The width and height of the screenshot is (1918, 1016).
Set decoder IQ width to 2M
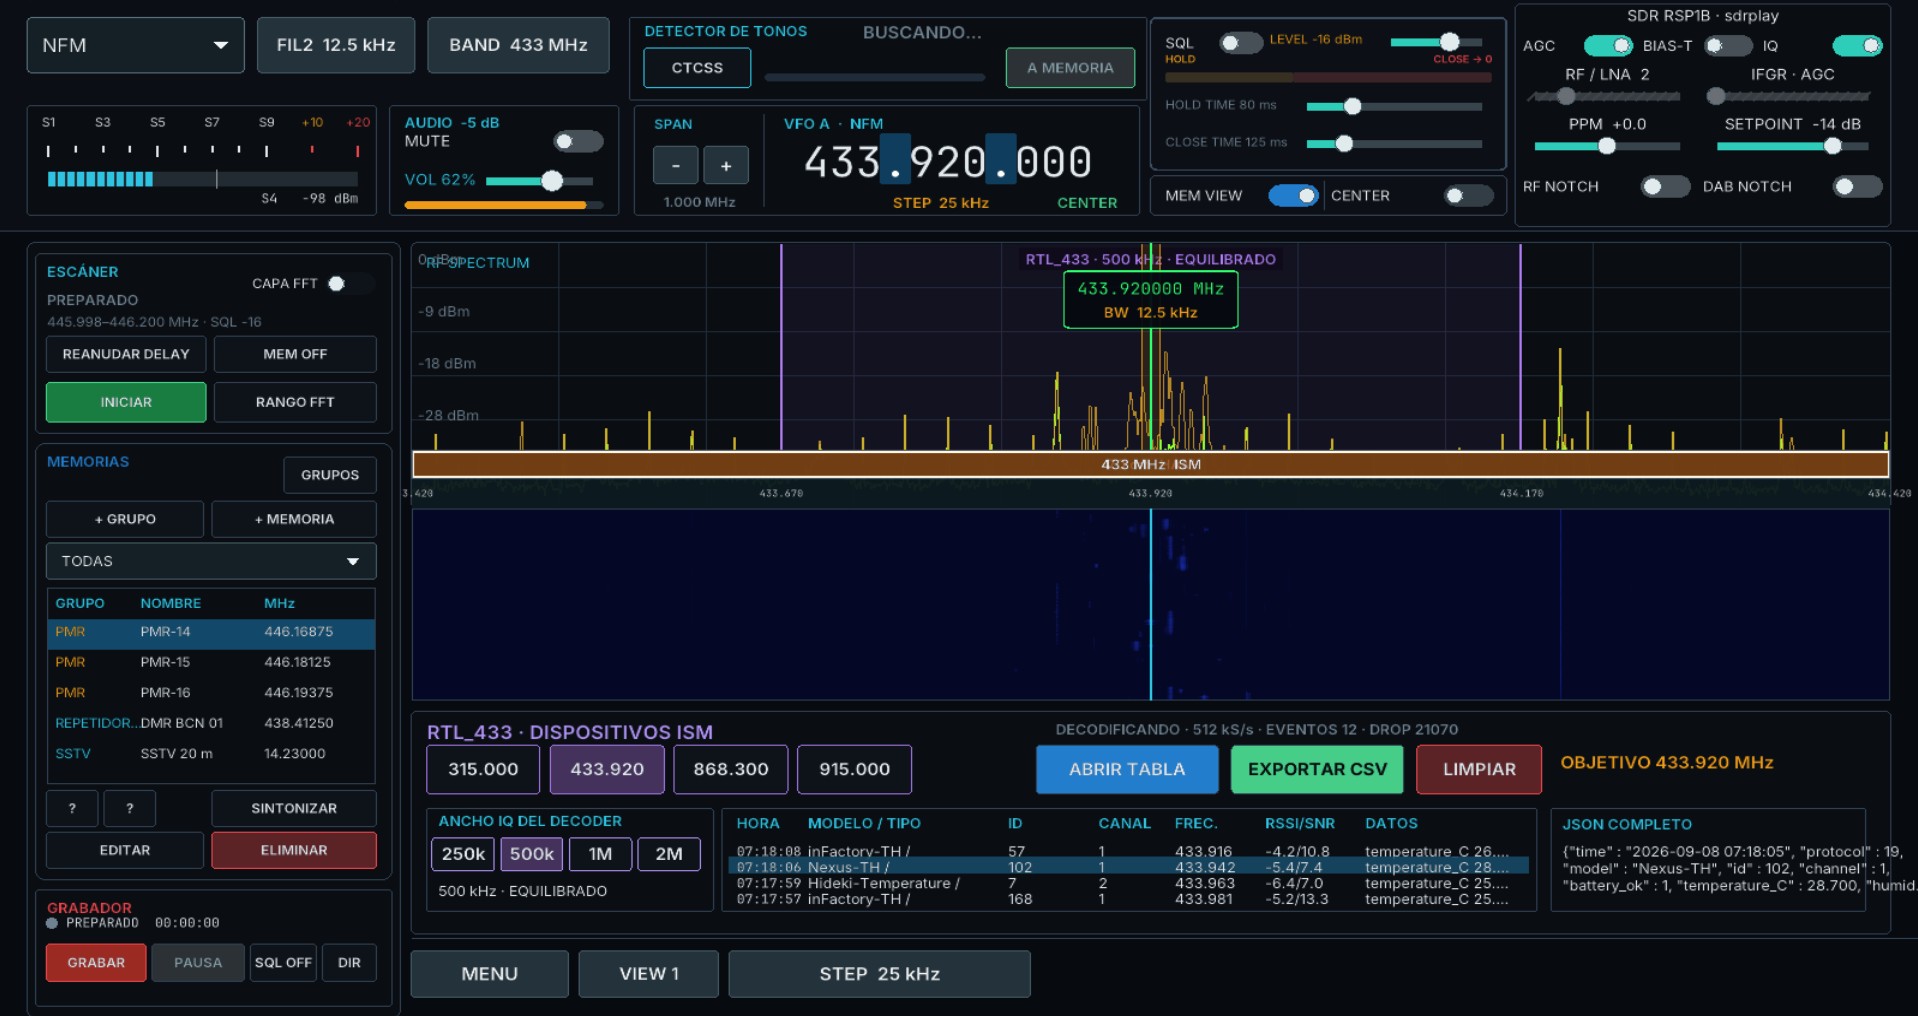pos(669,854)
